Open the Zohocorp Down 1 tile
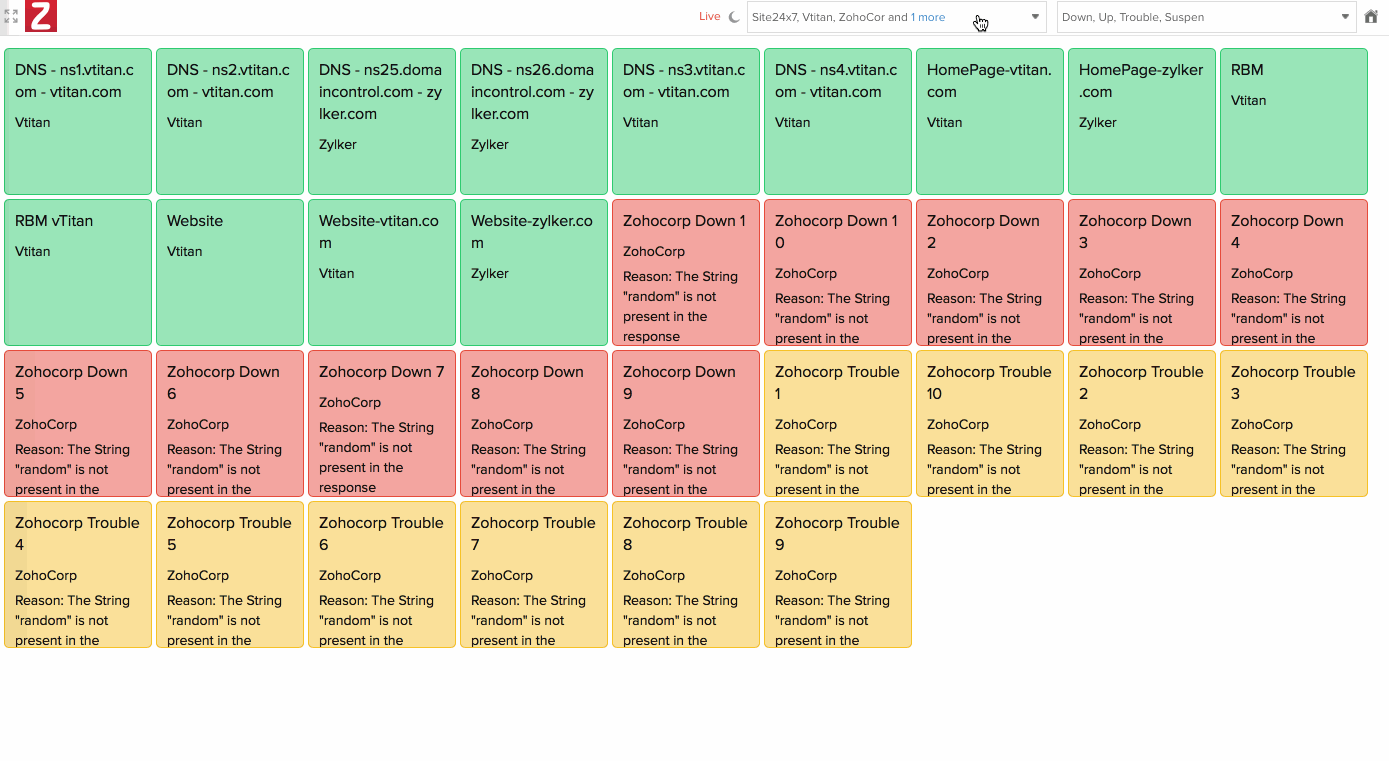This screenshot has height=761, width=1389. [x=685, y=272]
